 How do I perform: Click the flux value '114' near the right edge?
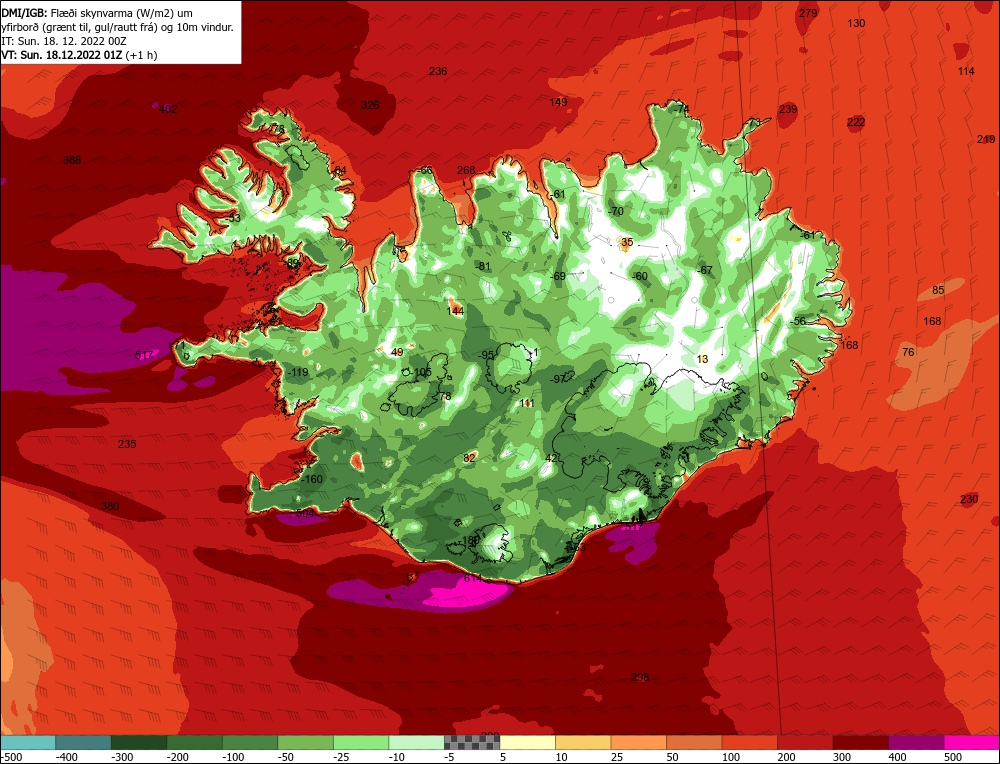966,71
